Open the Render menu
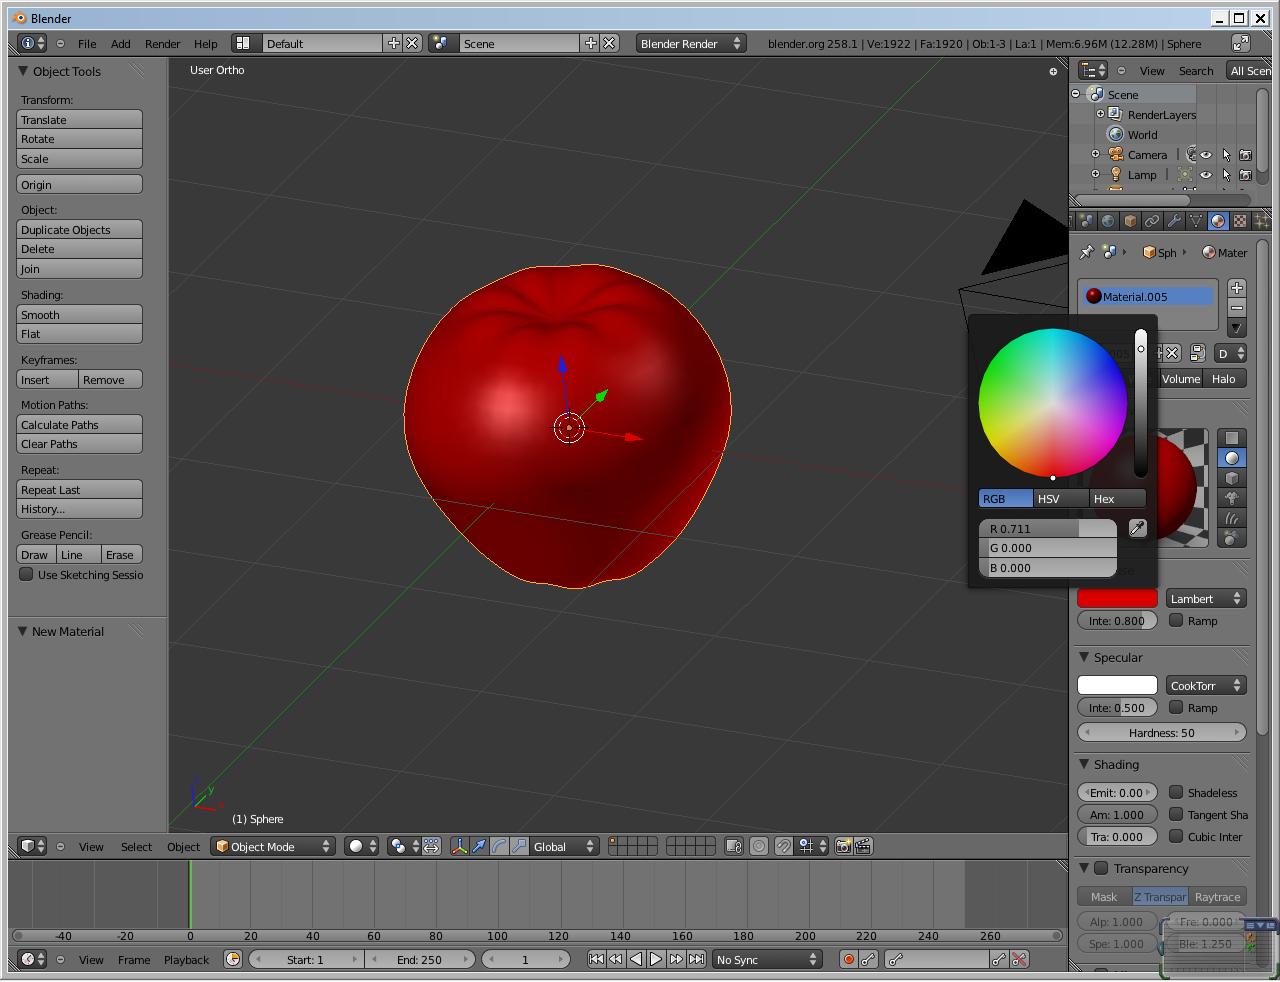 [x=162, y=43]
